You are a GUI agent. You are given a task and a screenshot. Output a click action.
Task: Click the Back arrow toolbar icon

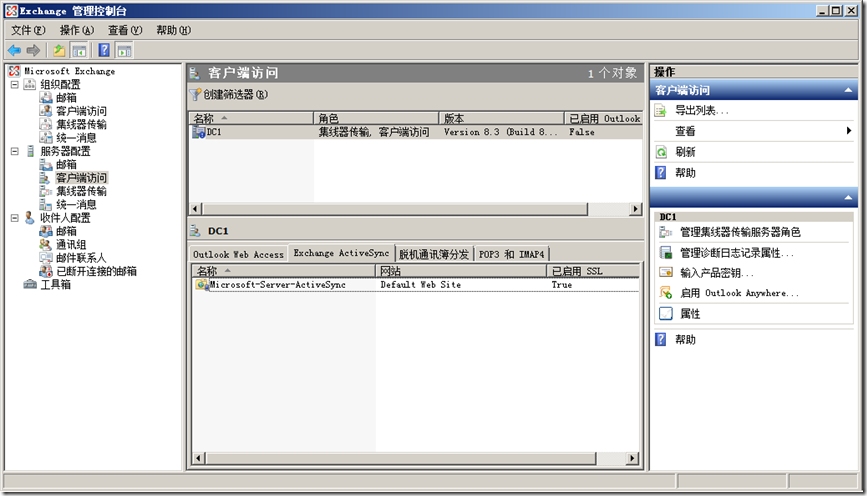[14, 51]
